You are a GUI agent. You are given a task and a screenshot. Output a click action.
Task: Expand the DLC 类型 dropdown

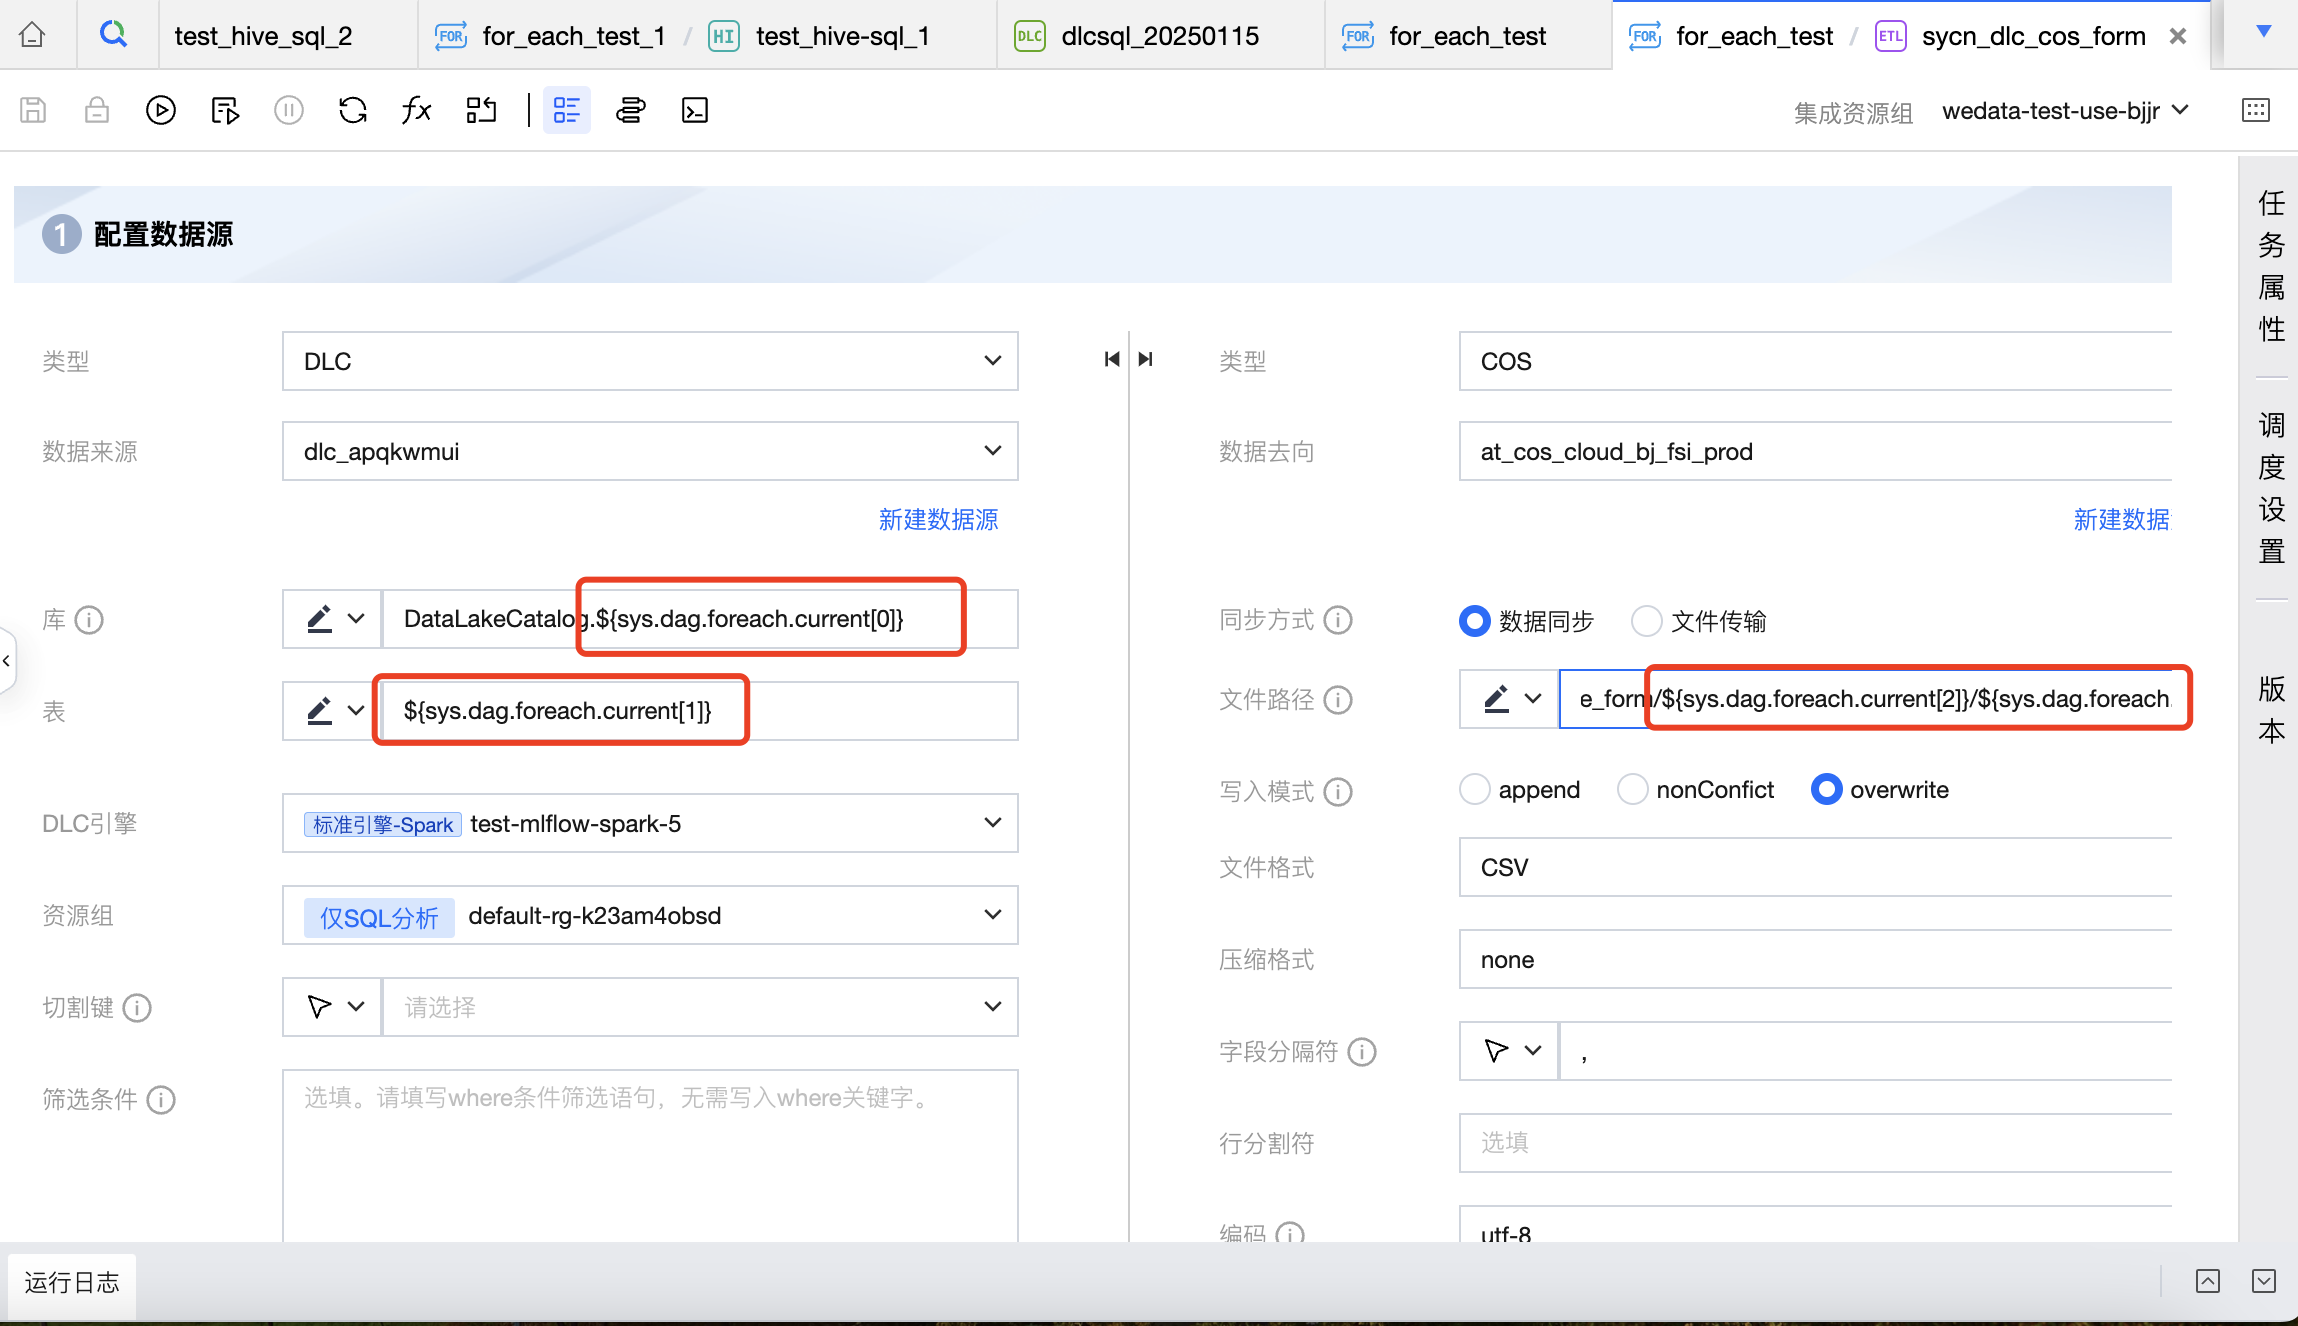tap(650, 361)
